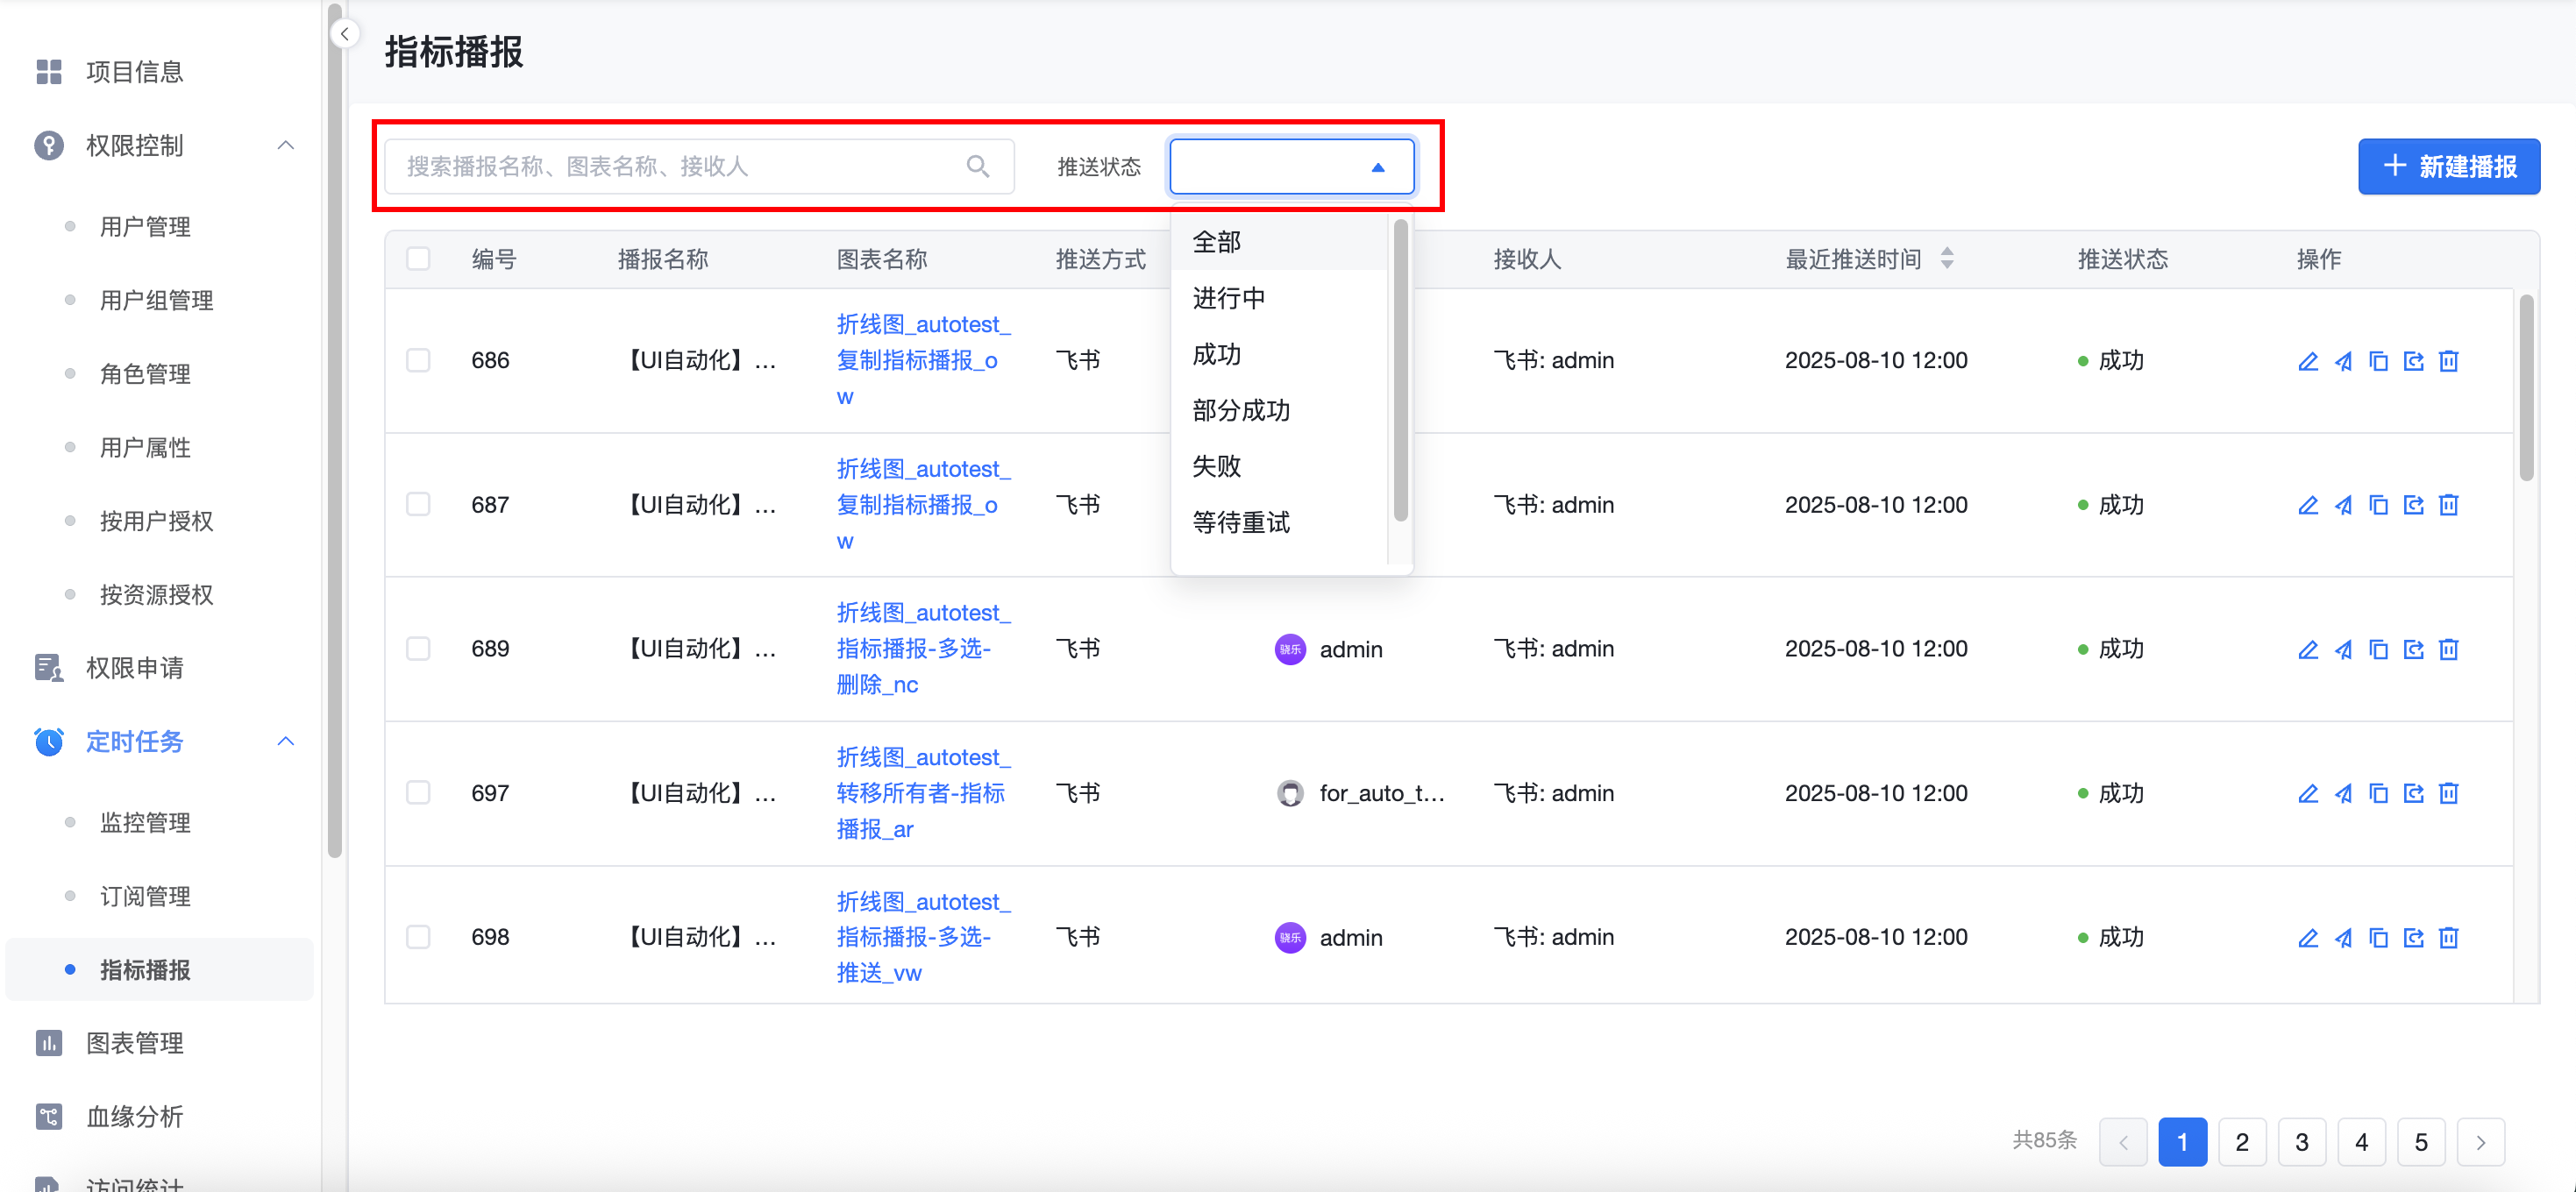Click edit pencil icon for row 686
2576x1192 pixels.
(2307, 361)
